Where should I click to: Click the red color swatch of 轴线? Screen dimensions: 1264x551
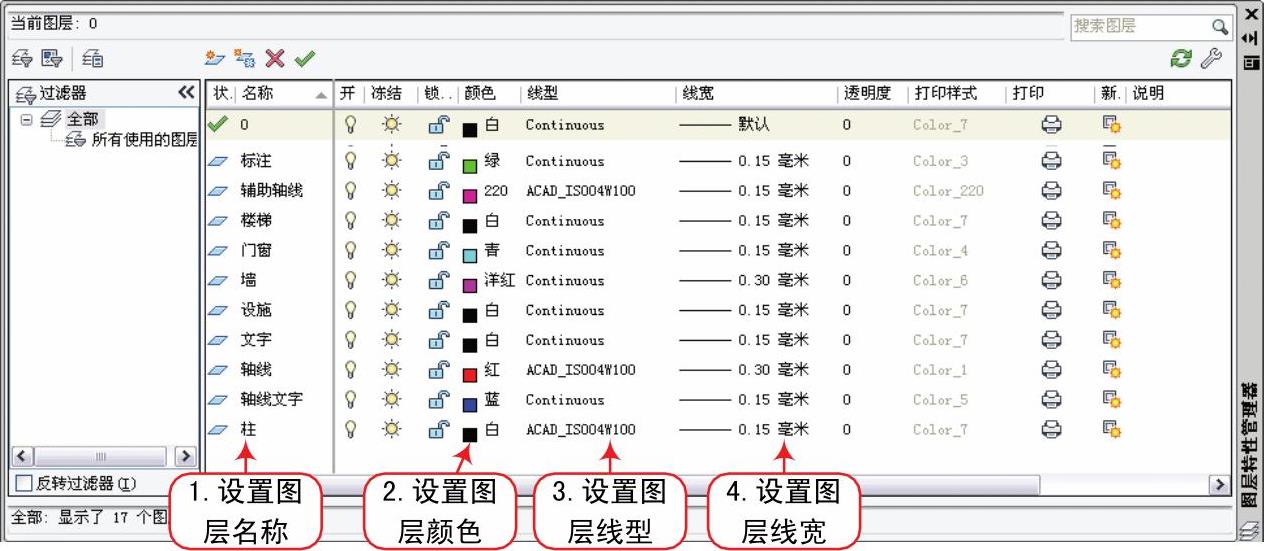pyautogui.click(x=470, y=375)
